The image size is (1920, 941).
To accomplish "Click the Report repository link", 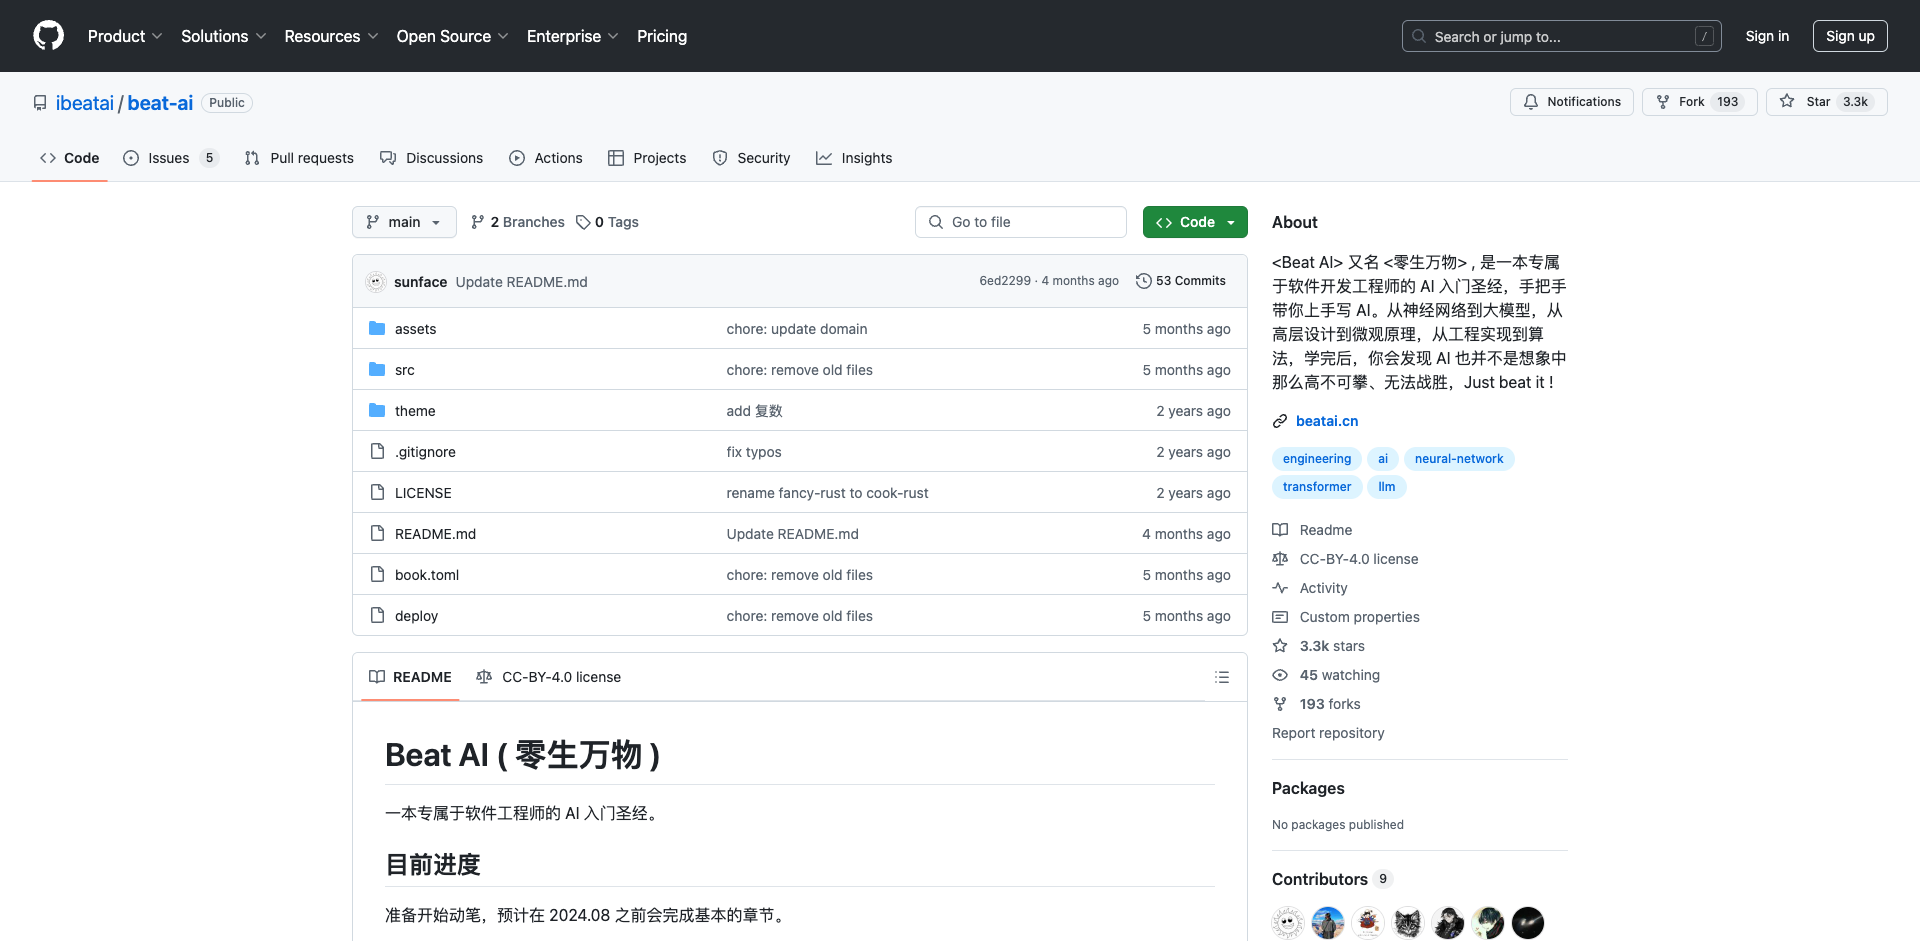I will coord(1328,733).
